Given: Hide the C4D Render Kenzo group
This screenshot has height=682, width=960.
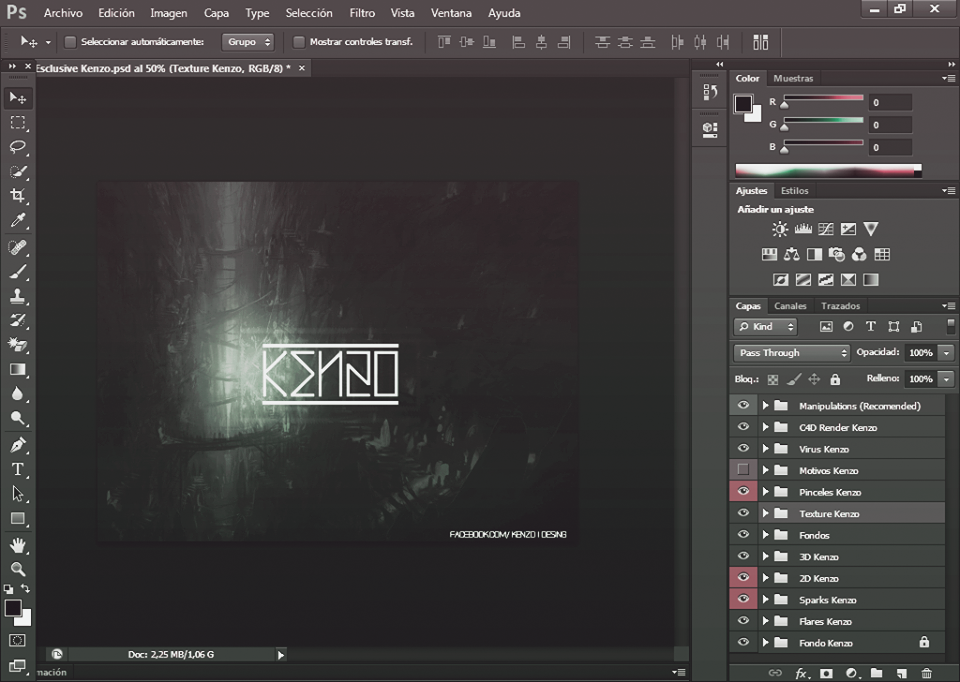Looking at the screenshot, I should tap(743, 427).
